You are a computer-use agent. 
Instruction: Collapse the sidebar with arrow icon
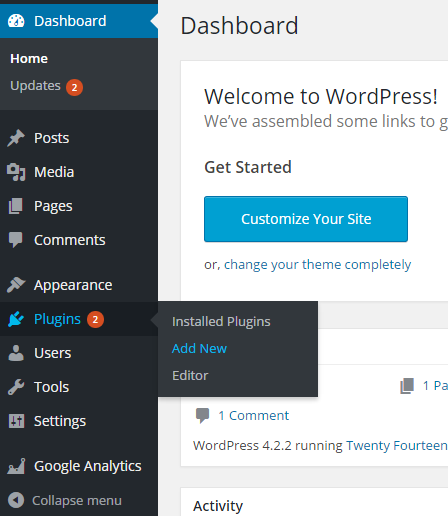(16, 500)
